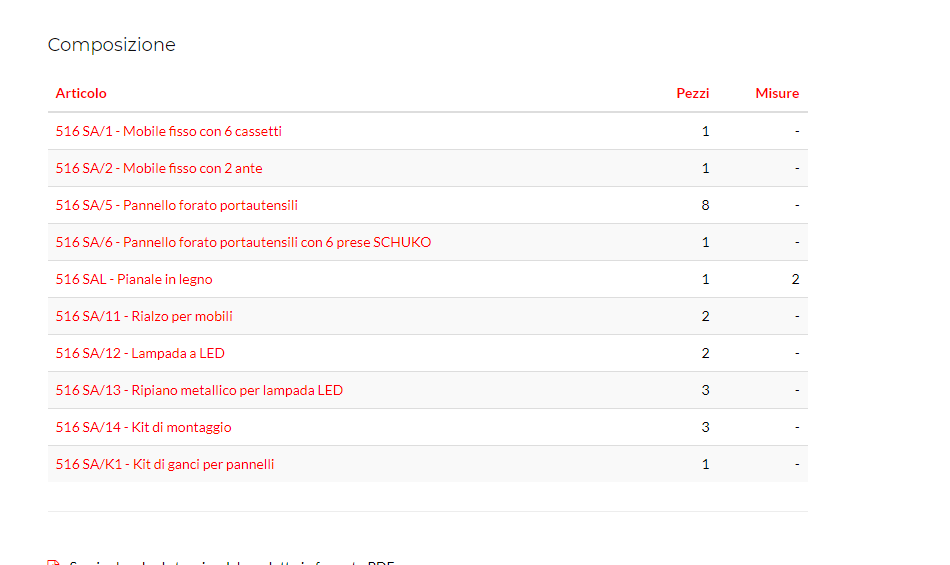Open the 516 SA/1 Mobile fisso con 6 cassetti link
Image resolution: width=950 pixels, height=565 pixels.
click(x=168, y=131)
